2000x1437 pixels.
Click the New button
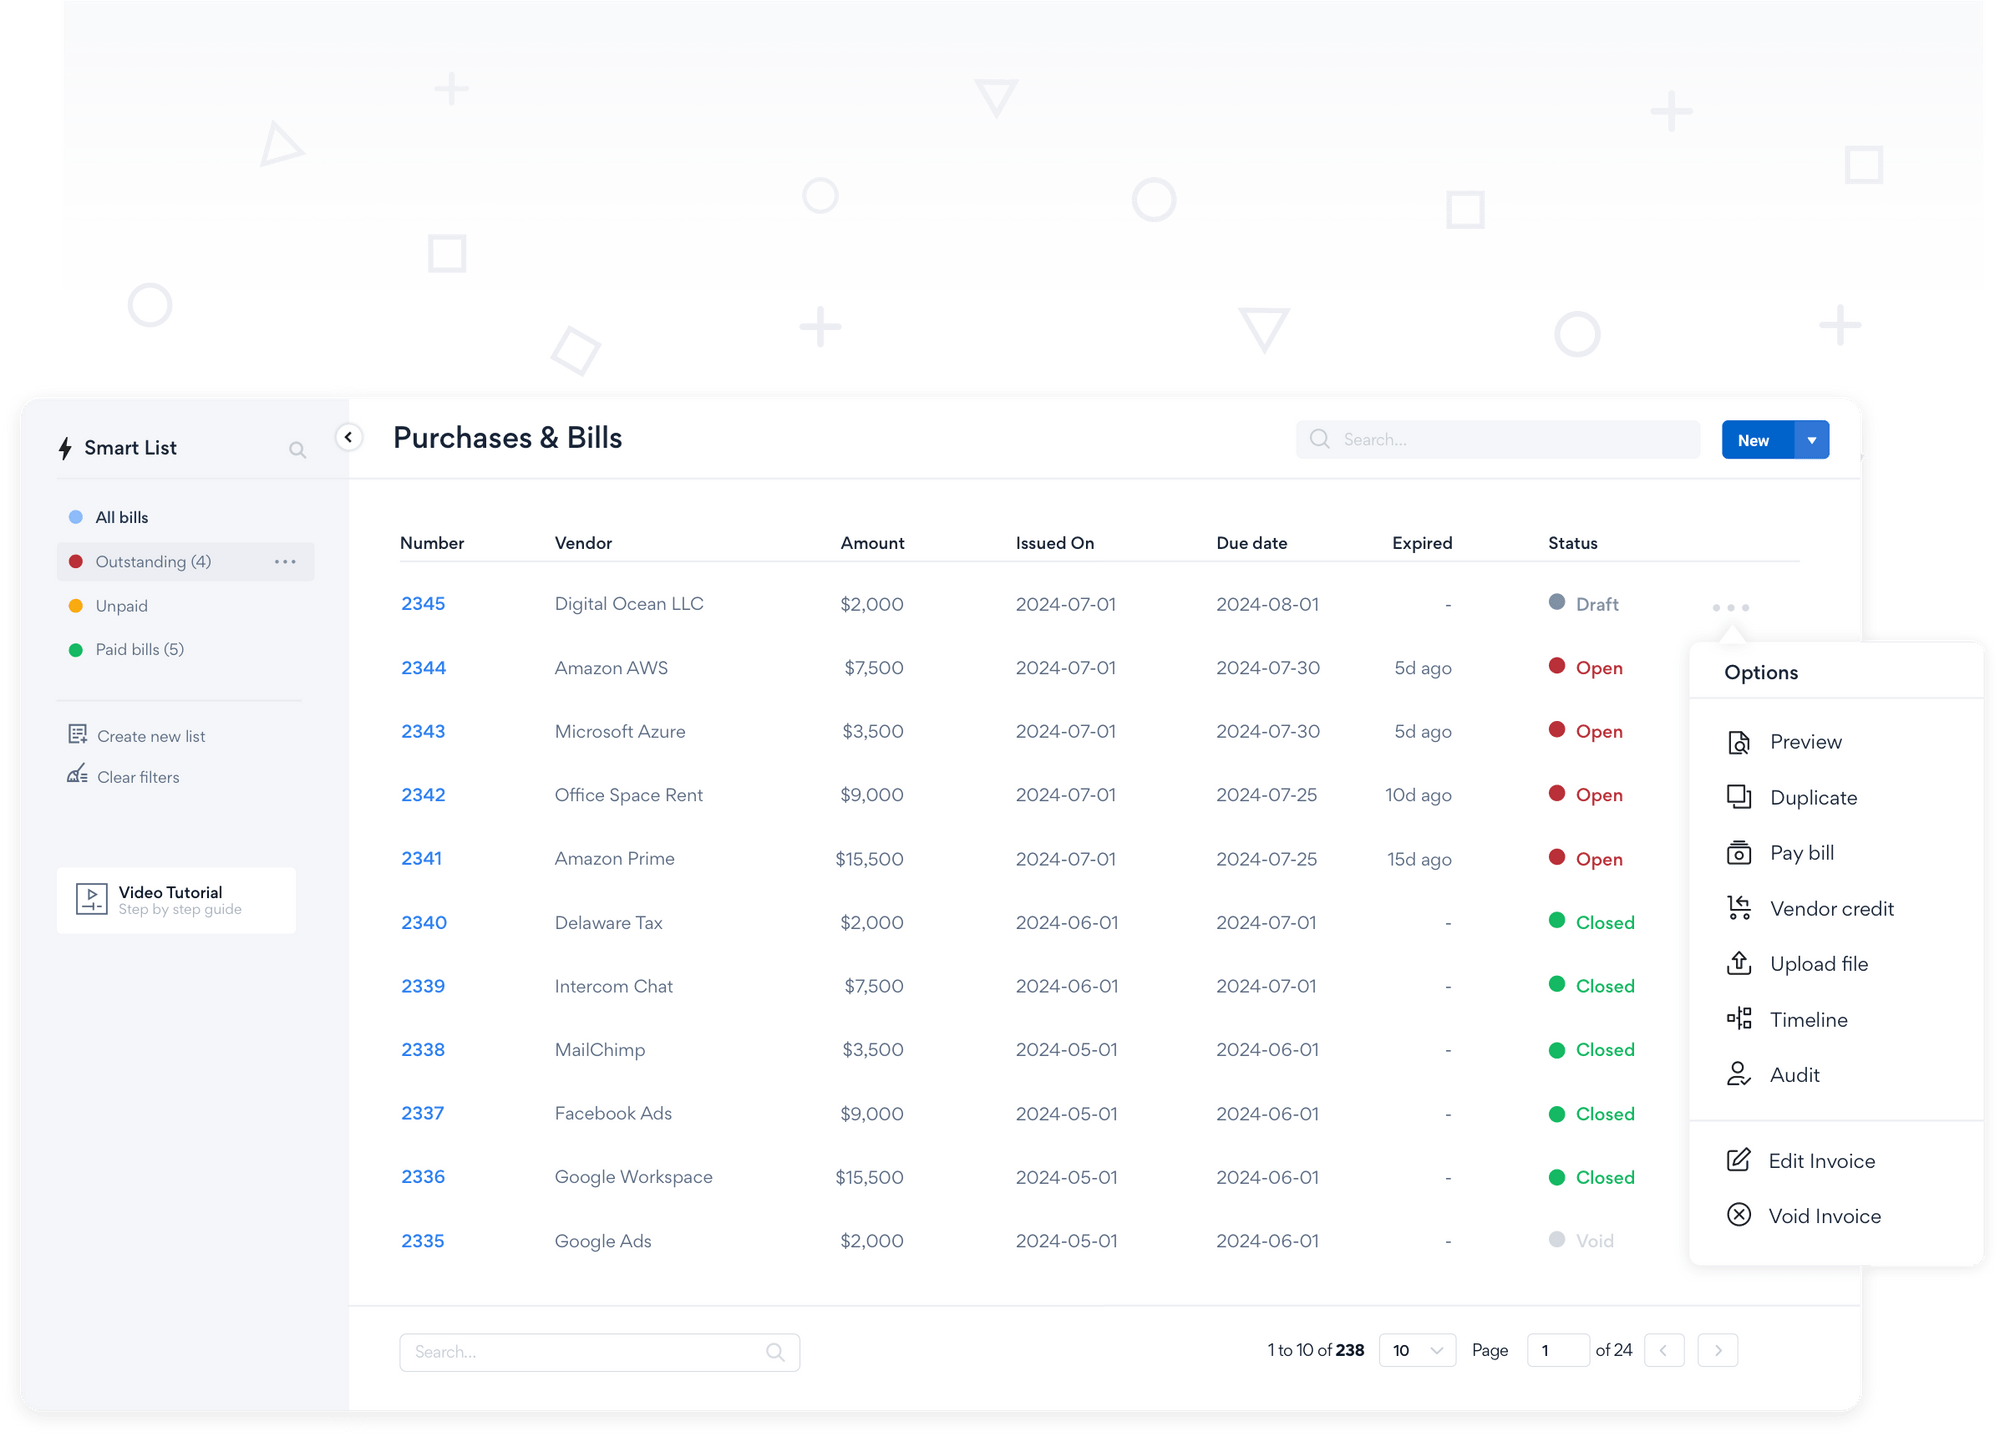[x=1755, y=439]
